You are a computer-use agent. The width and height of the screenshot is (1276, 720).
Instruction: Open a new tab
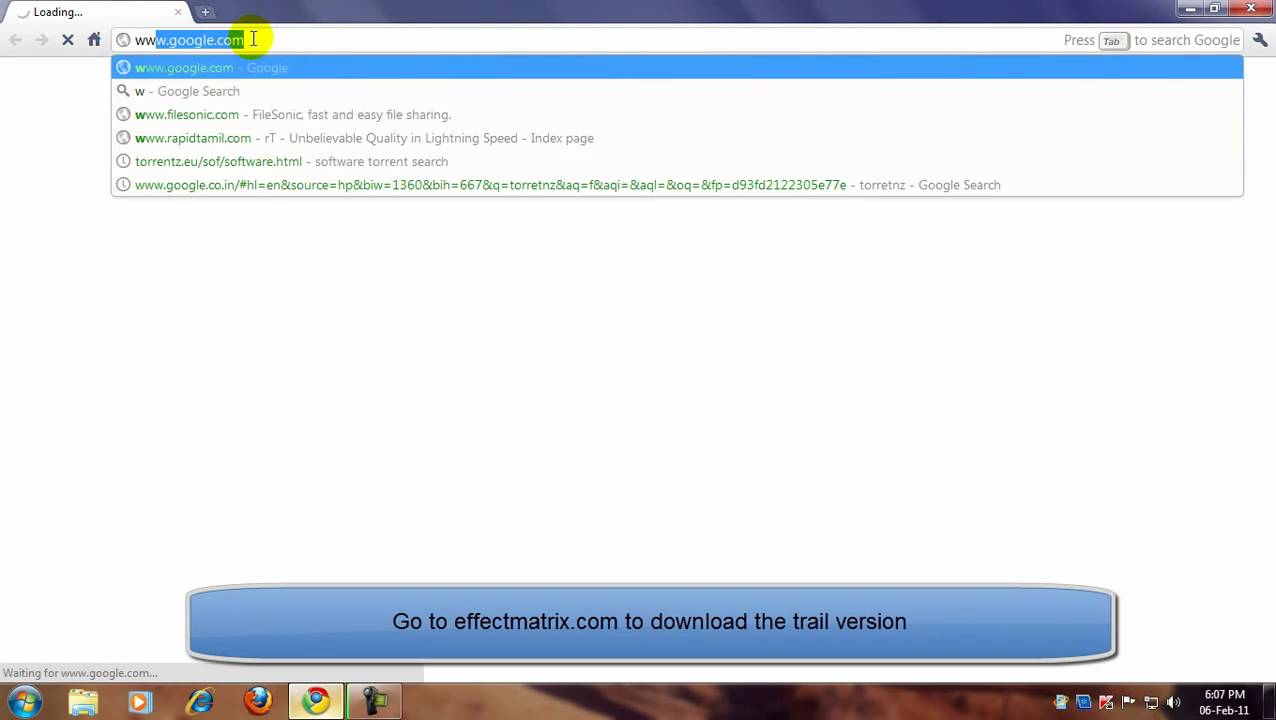205,12
